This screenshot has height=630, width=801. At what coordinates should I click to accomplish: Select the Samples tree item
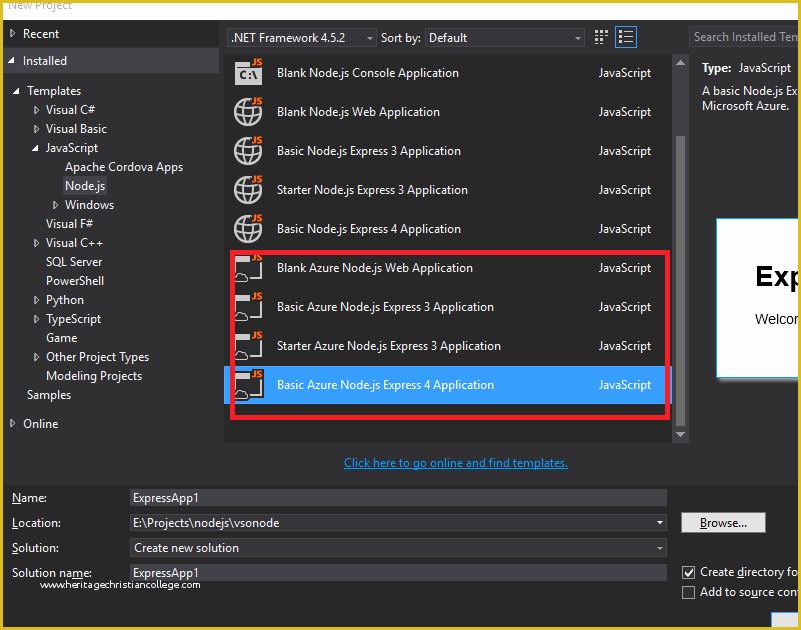(49, 395)
